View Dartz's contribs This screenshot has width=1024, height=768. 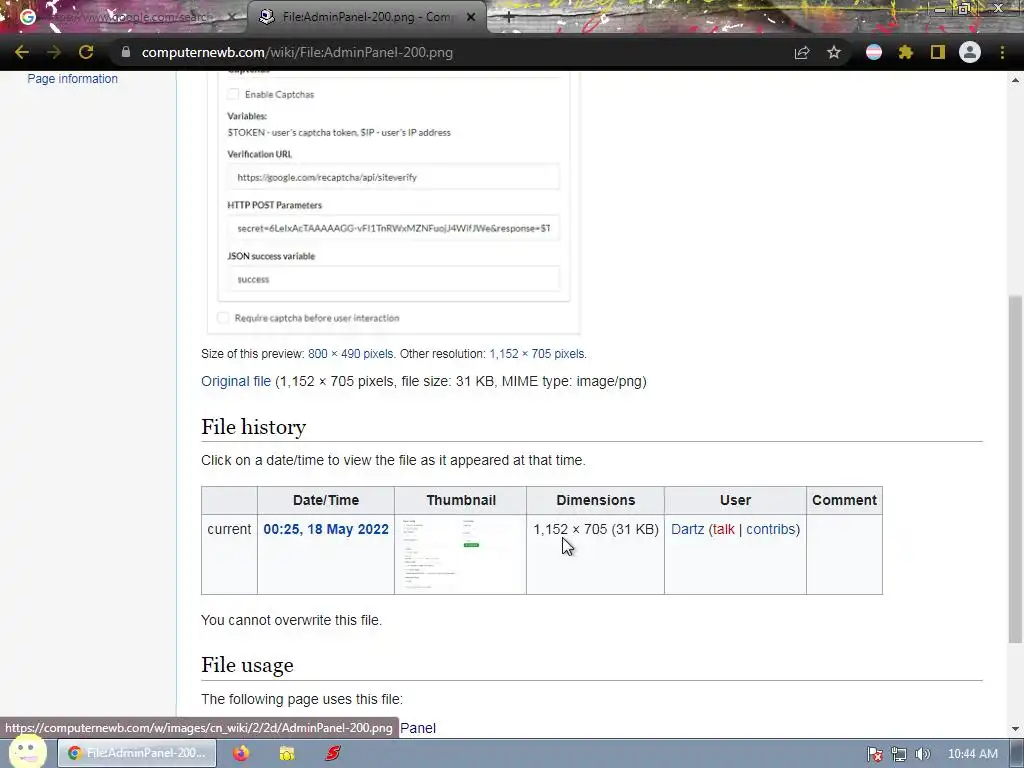coord(771,529)
